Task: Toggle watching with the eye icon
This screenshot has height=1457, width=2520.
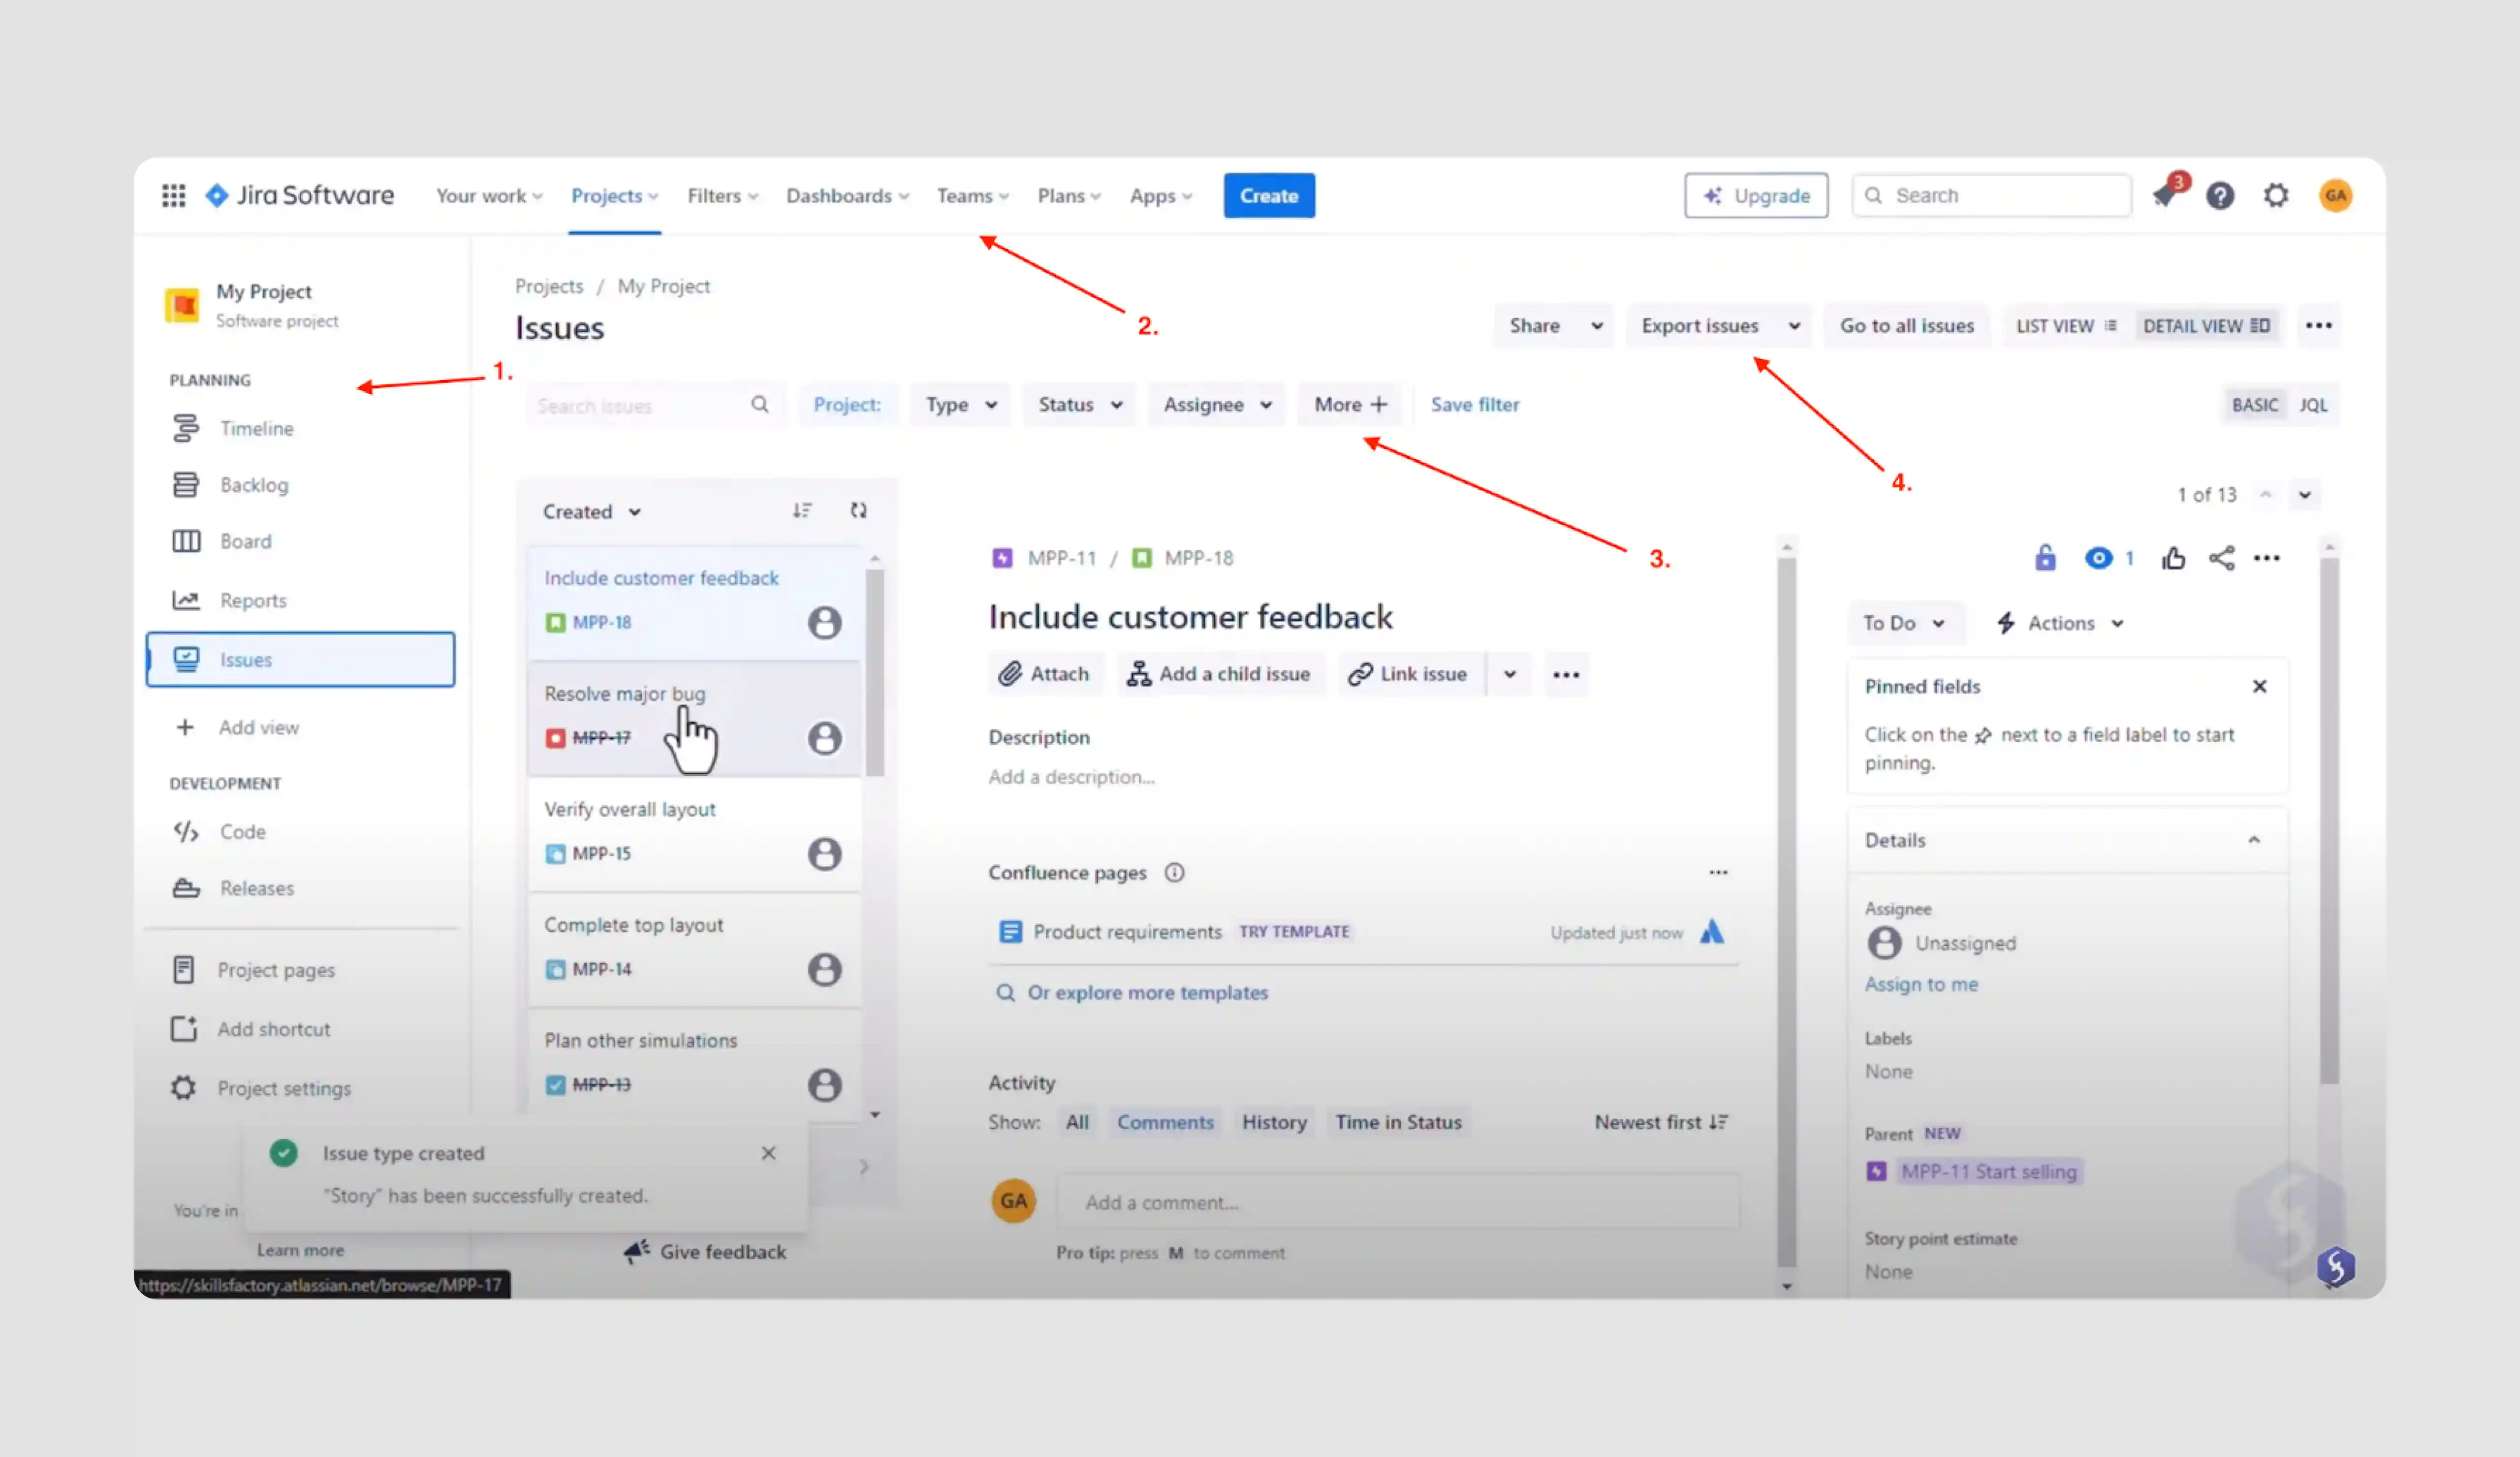Action: [2099, 558]
